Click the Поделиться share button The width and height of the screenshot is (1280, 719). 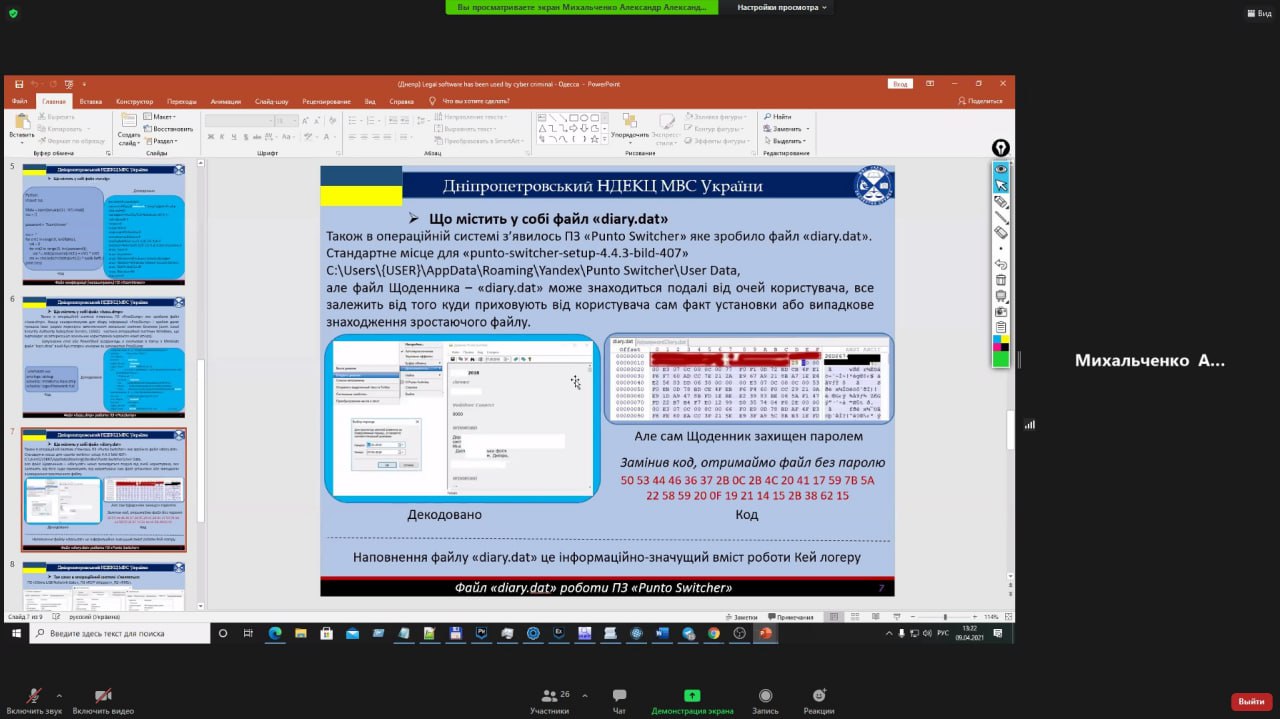(x=980, y=101)
